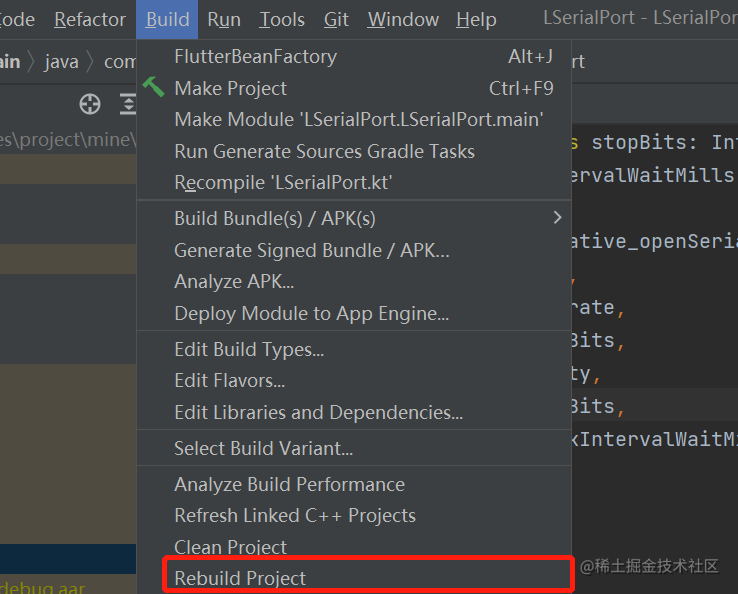The width and height of the screenshot is (738, 594).
Task: Choose Edit Flavors...
Action: click(354, 380)
